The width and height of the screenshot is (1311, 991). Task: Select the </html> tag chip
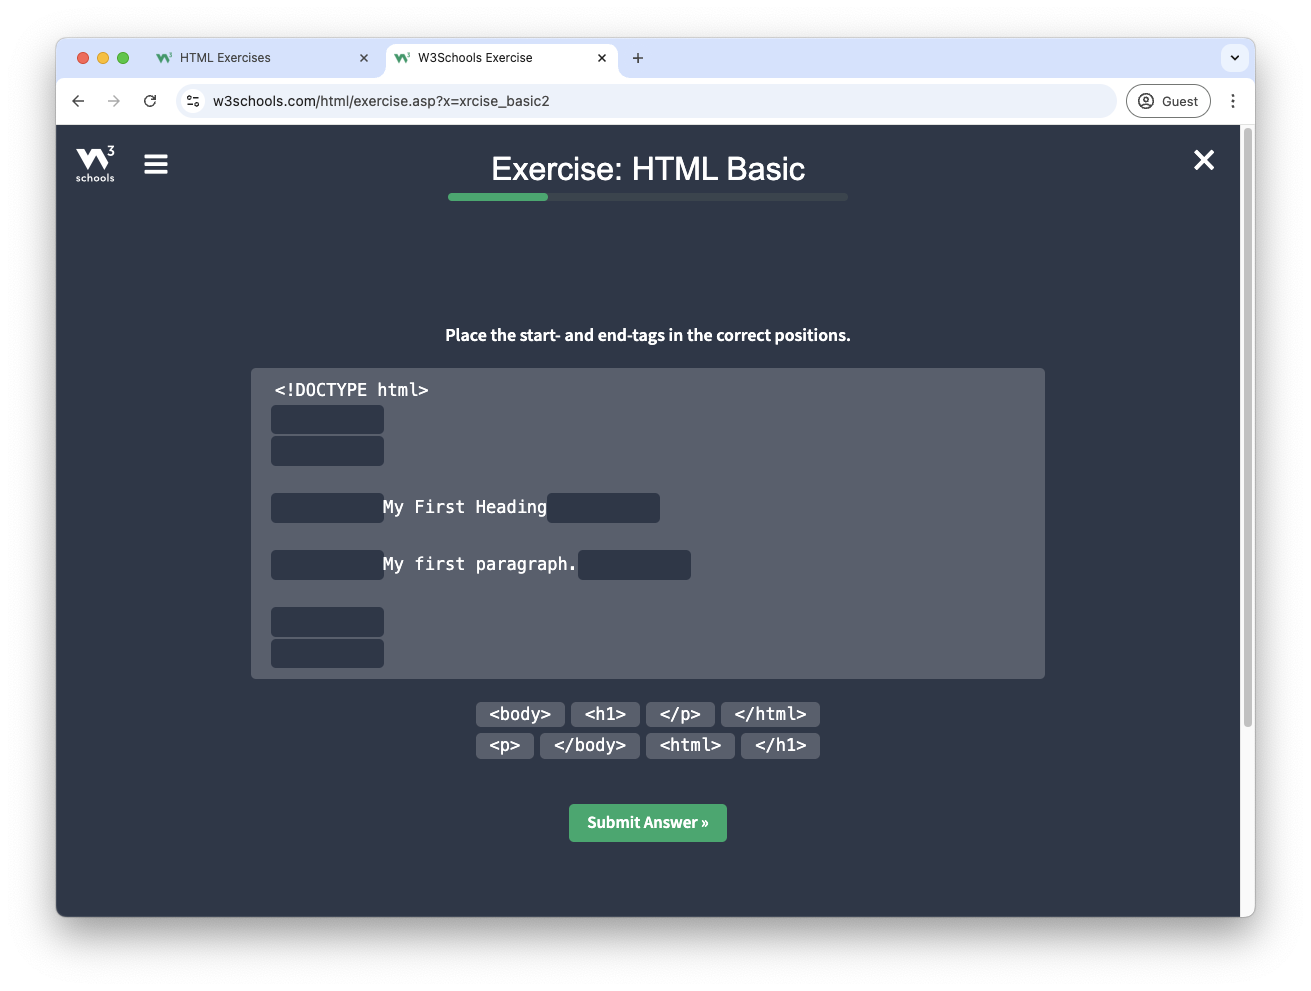[770, 714]
